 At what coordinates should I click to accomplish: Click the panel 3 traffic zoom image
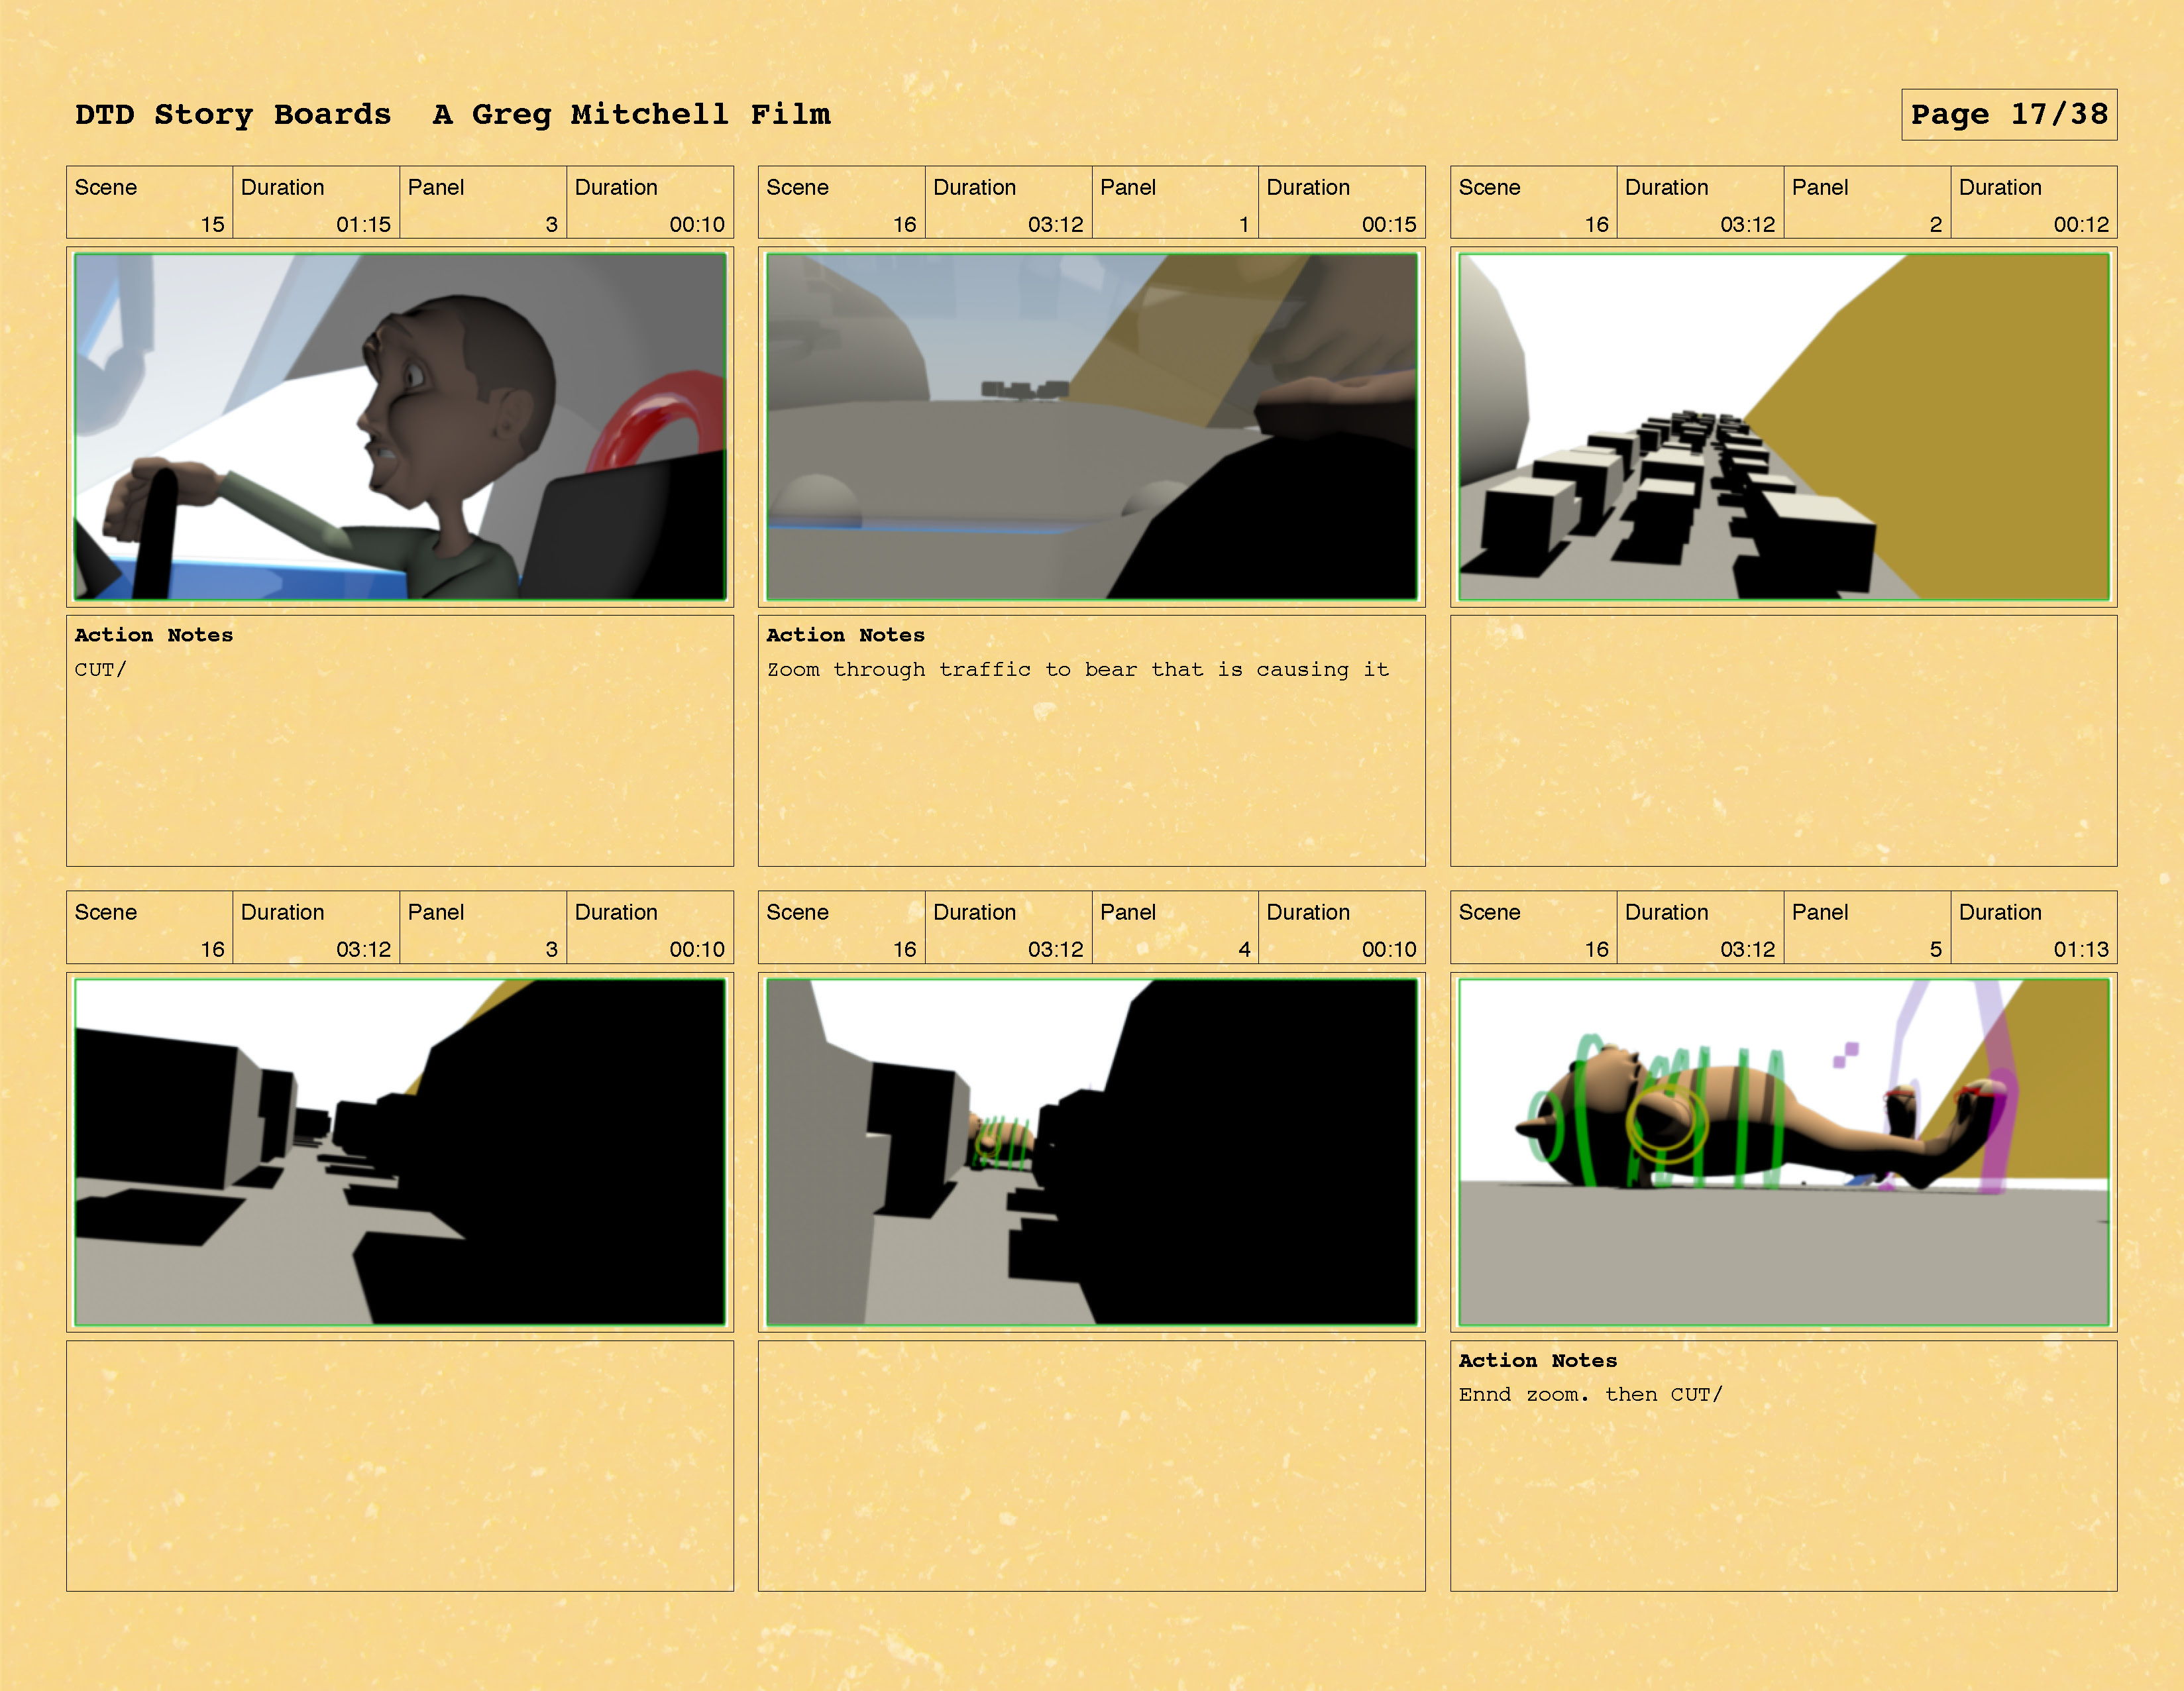400,1152
